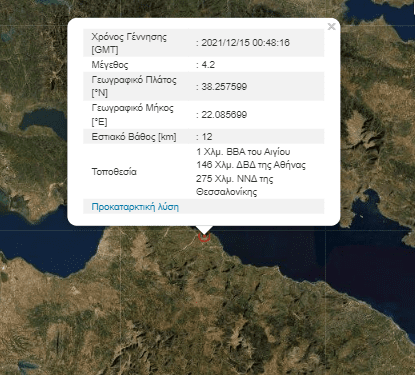This screenshot has height=375, width=415.
Task: Click the '275 Χλμ. ΝΝΔ της Θεσσαλονίκης' text
Action: pyautogui.click(x=235, y=185)
